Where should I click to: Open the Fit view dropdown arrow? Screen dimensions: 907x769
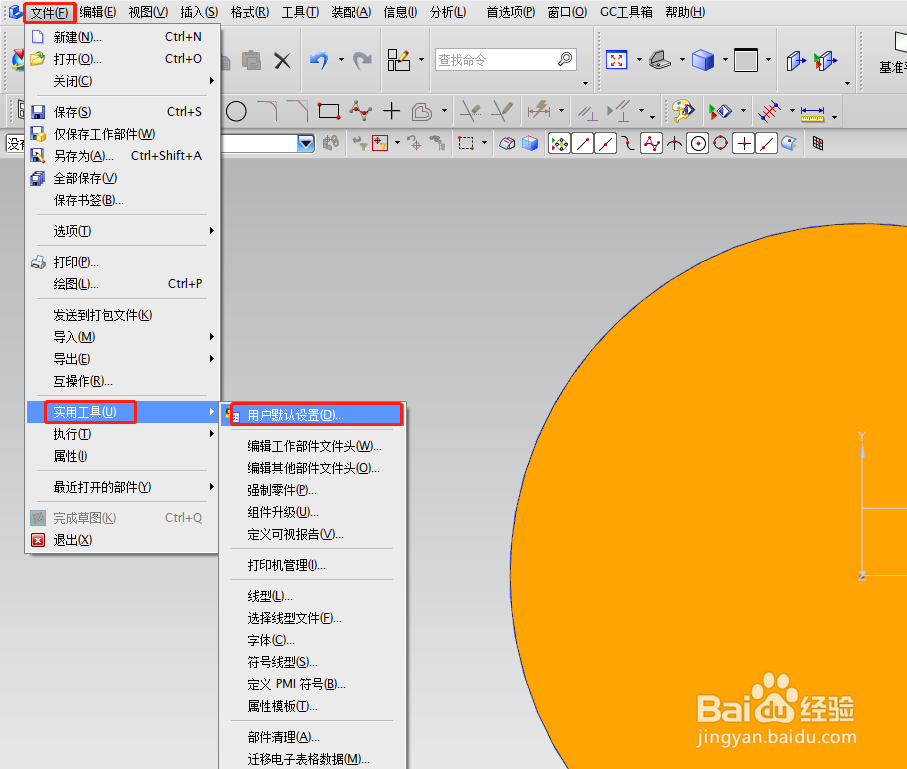point(639,60)
